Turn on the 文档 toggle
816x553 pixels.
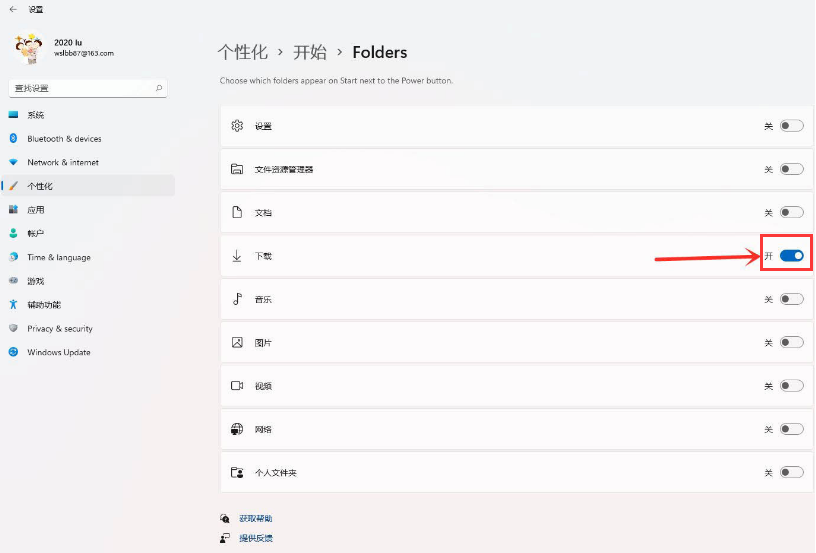792,212
